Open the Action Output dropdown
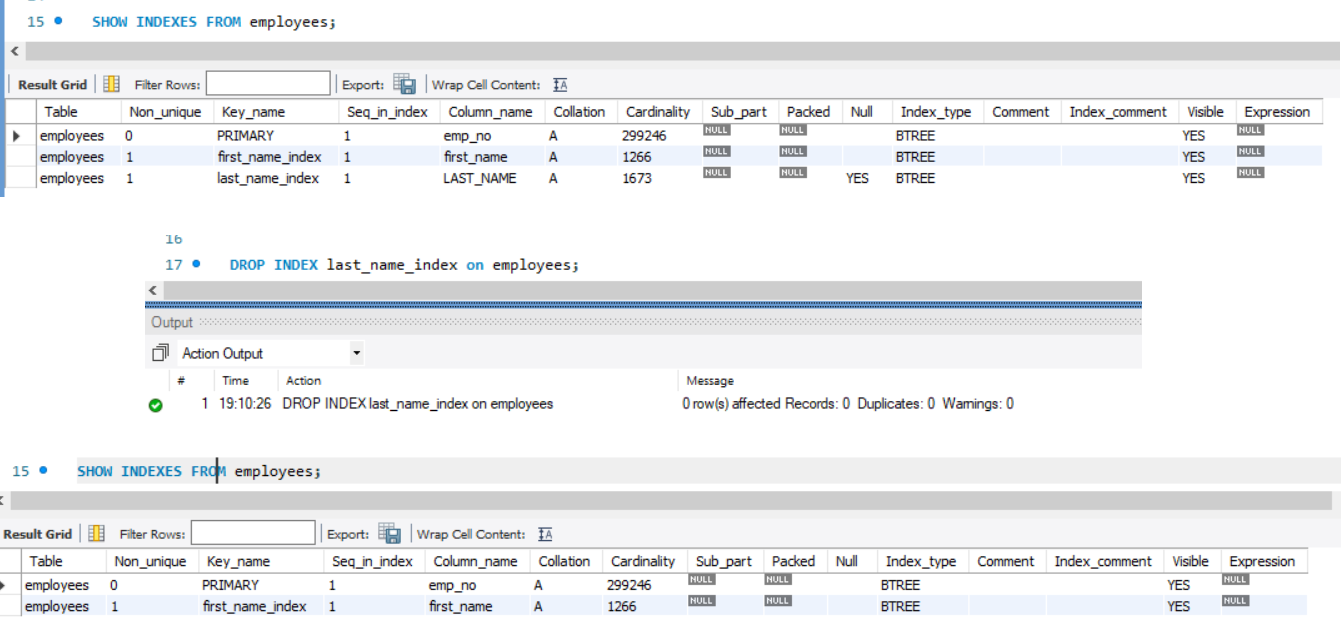This screenshot has width=1341, height=632. click(x=356, y=352)
